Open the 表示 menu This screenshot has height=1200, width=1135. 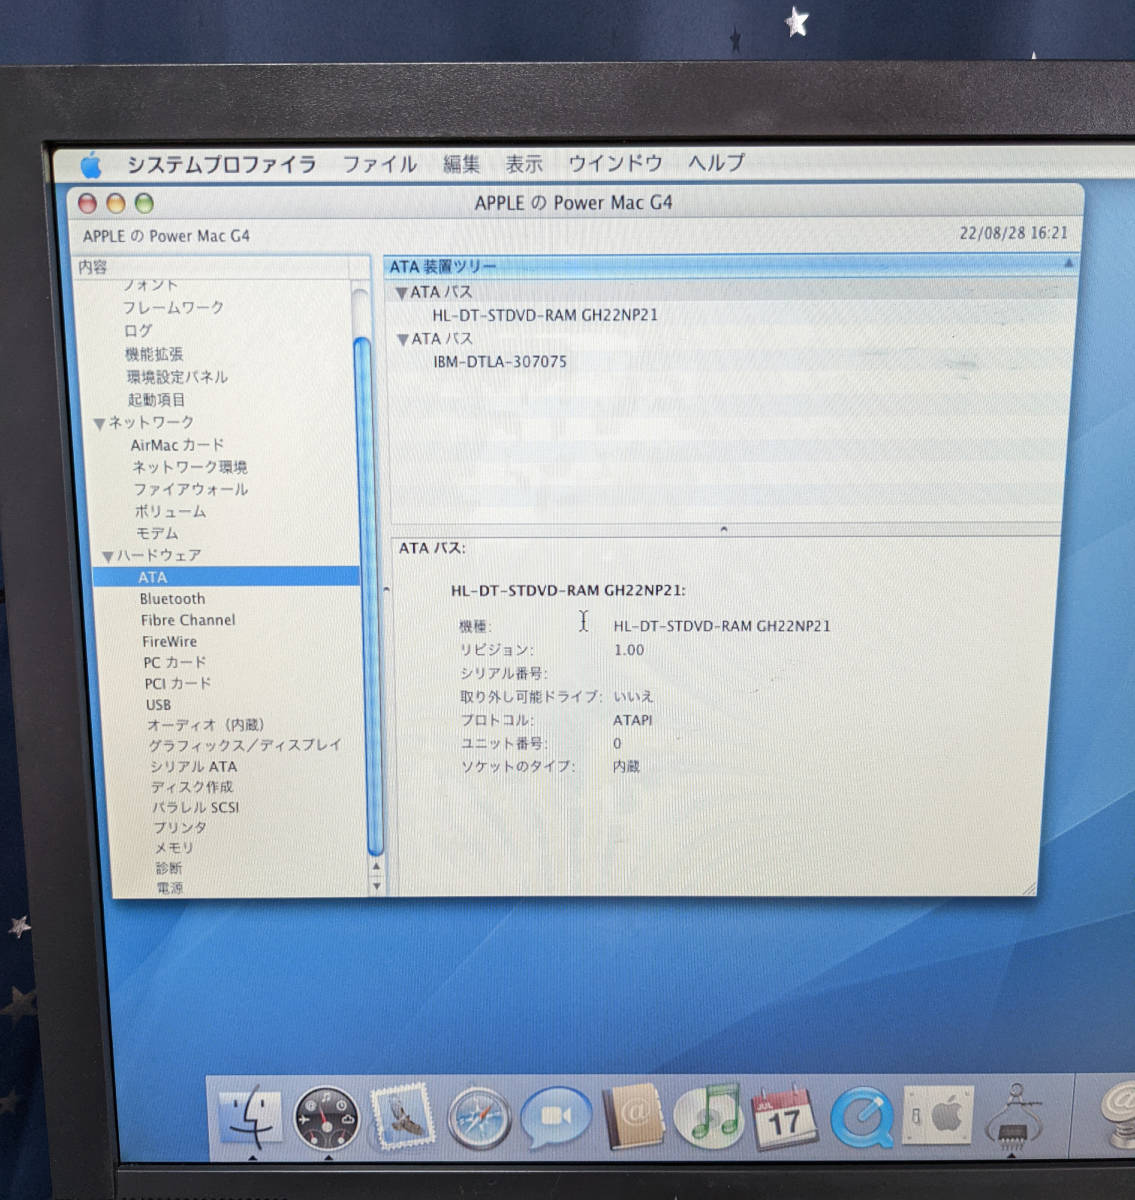[x=524, y=164]
